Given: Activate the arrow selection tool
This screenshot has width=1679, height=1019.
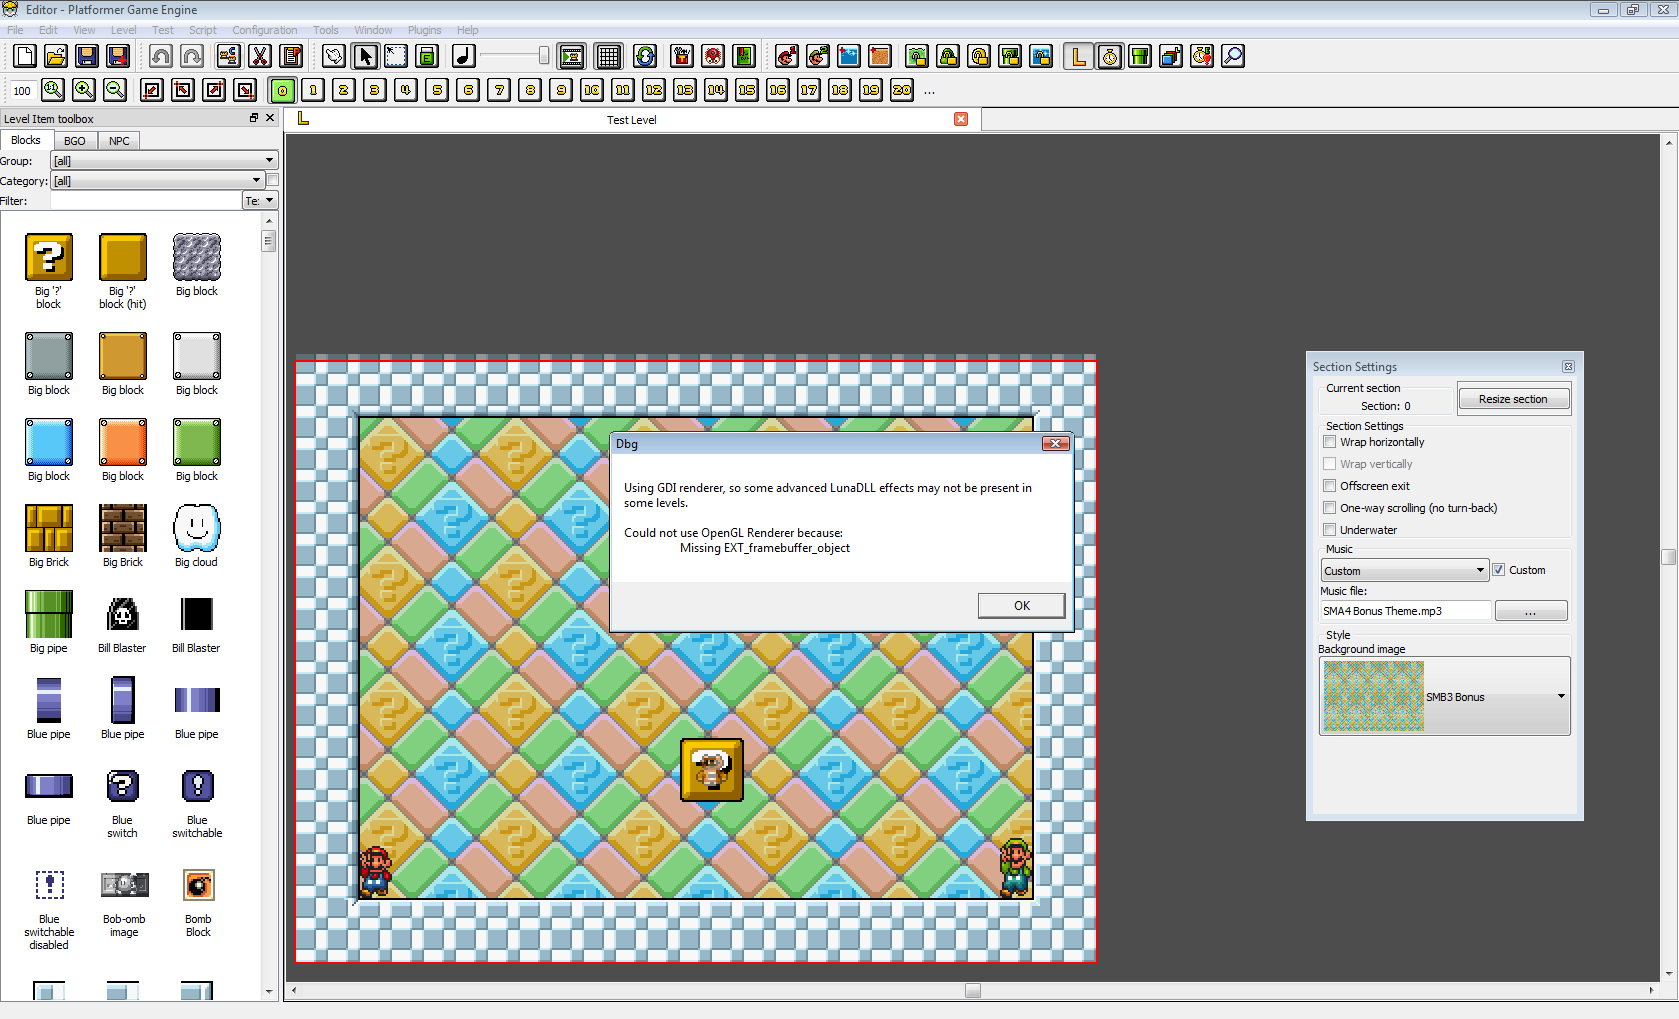Looking at the screenshot, I should (365, 56).
